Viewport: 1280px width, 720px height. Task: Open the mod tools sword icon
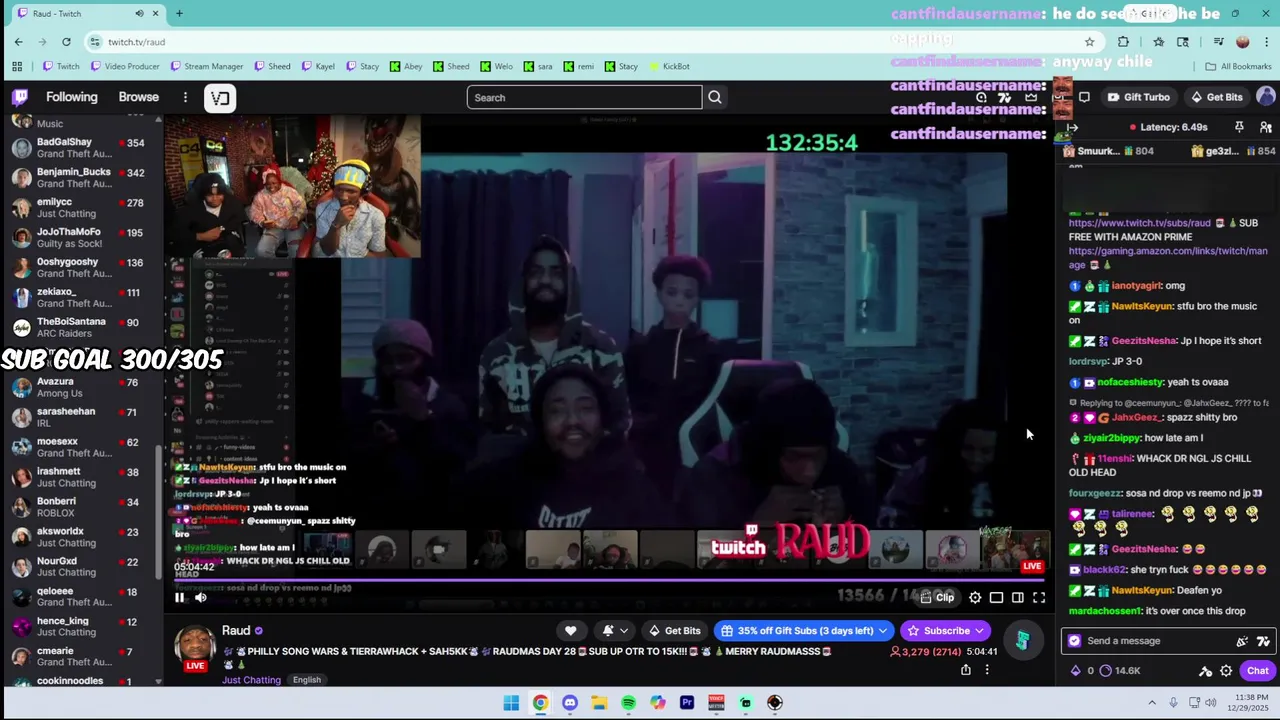tap(1205, 671)
